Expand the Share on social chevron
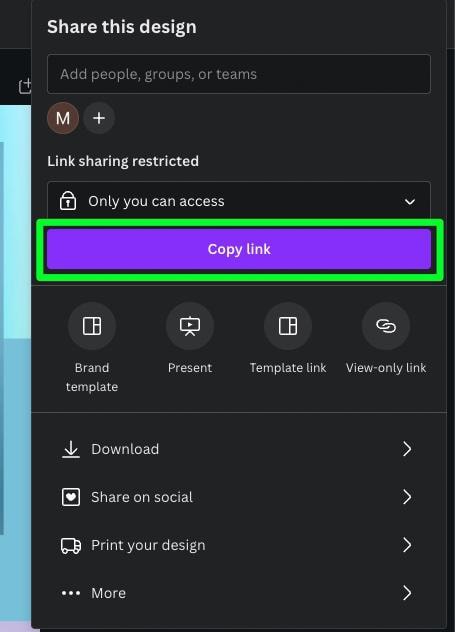 [407, 497]
